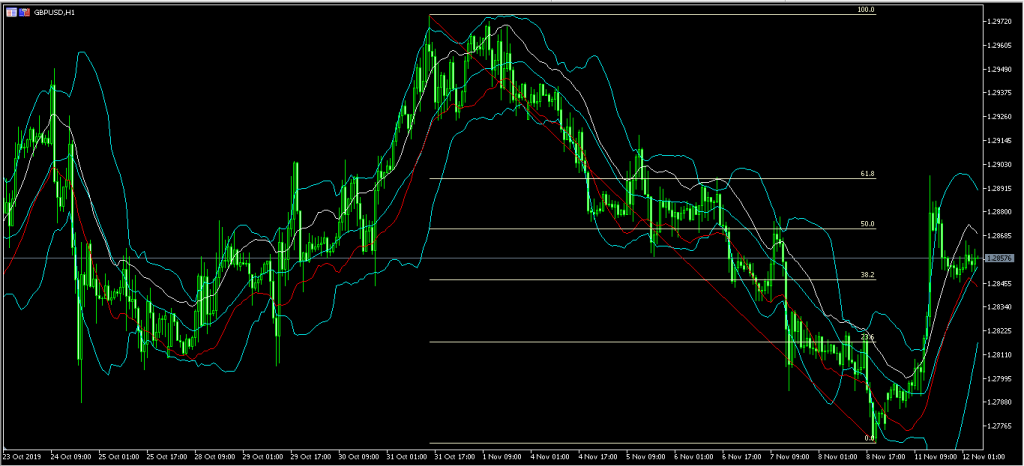Select the 100.0 Fibonacci level label

click(866, 10)
